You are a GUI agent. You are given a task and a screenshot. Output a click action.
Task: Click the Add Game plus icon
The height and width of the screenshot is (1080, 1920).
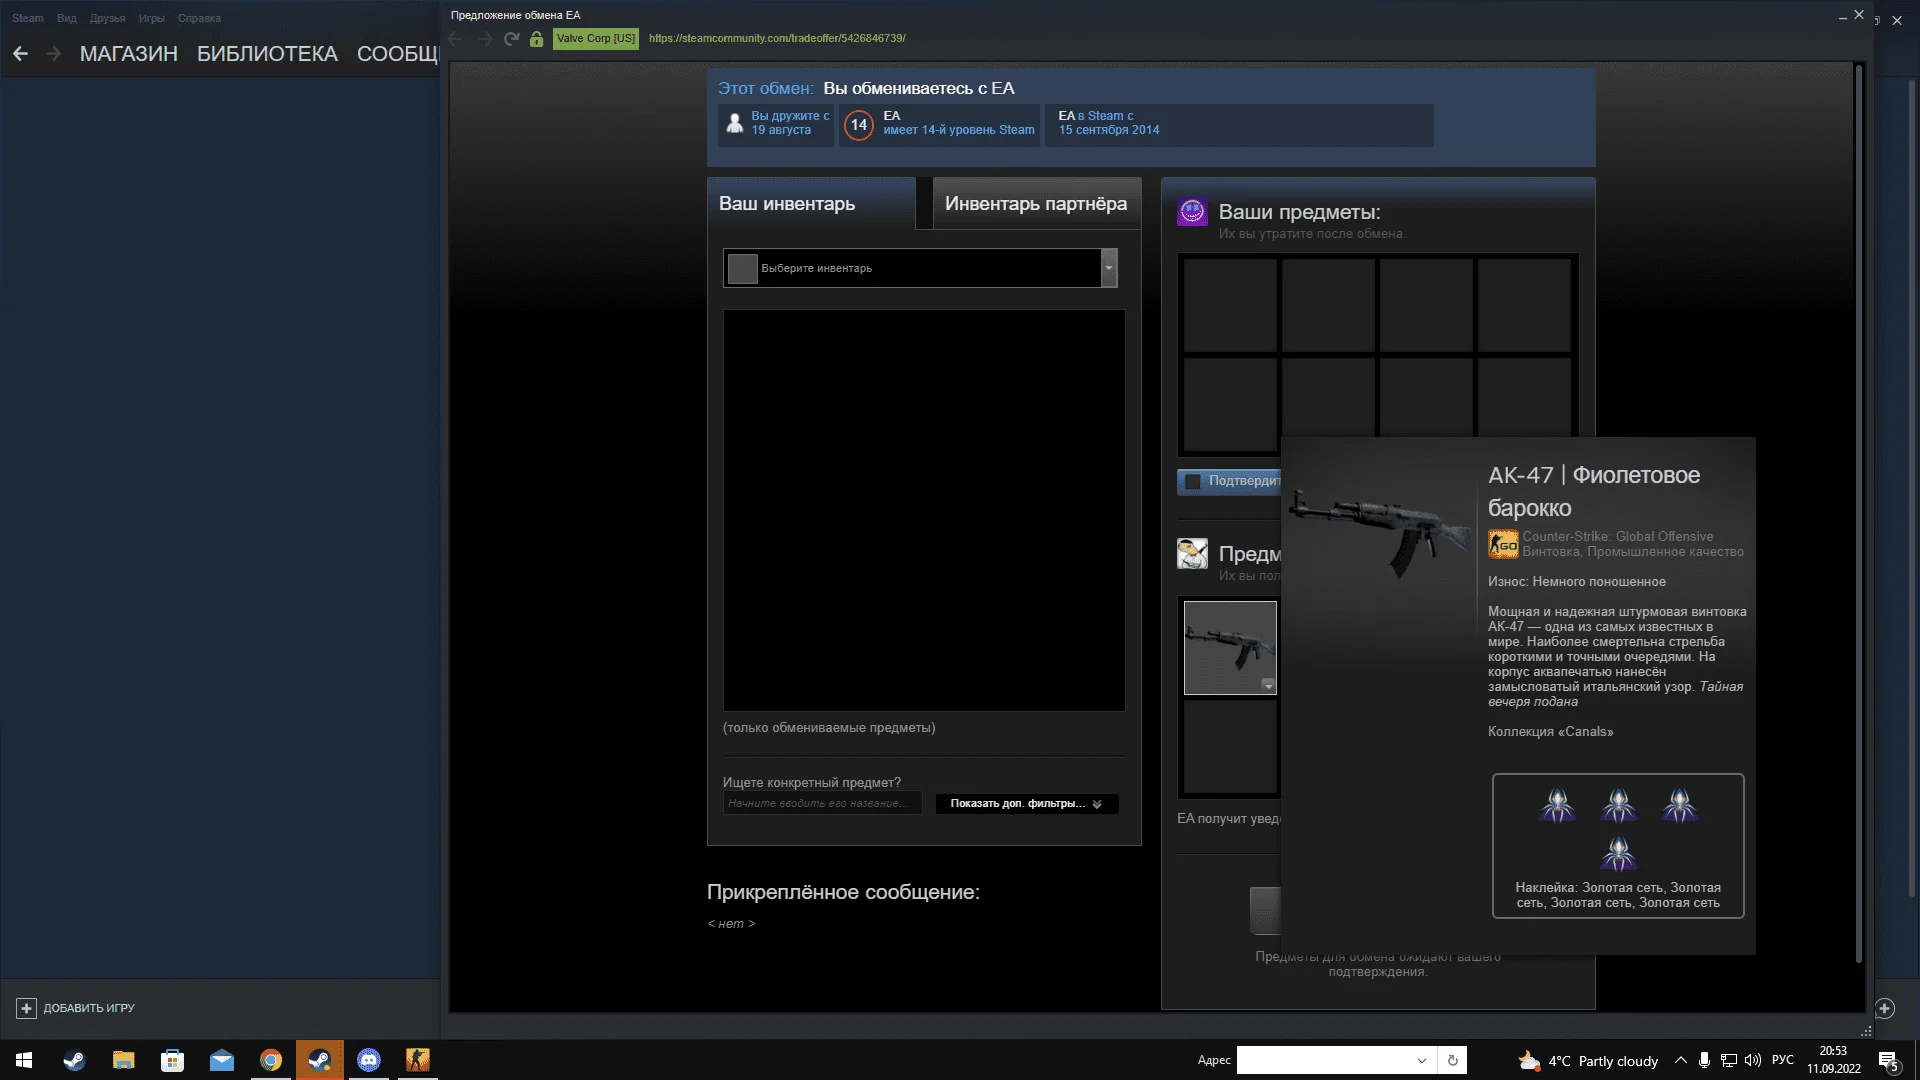27,1008
